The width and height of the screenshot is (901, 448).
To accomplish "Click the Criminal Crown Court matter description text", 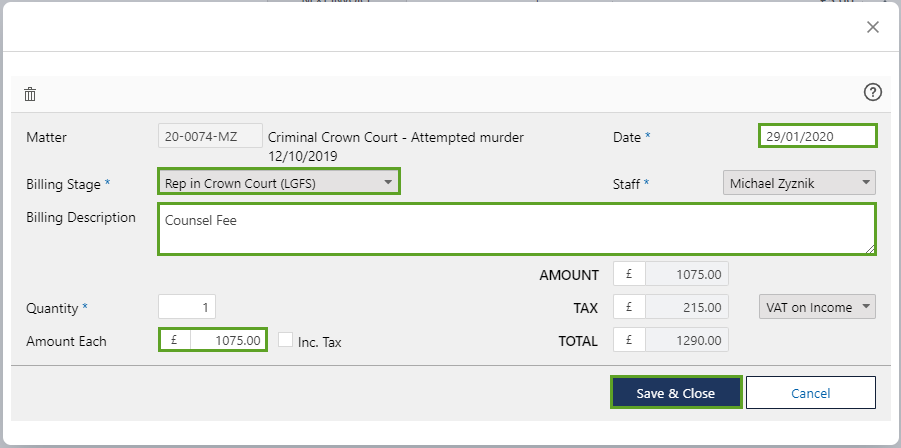I will pyautogui.click(x=395, y=137).
